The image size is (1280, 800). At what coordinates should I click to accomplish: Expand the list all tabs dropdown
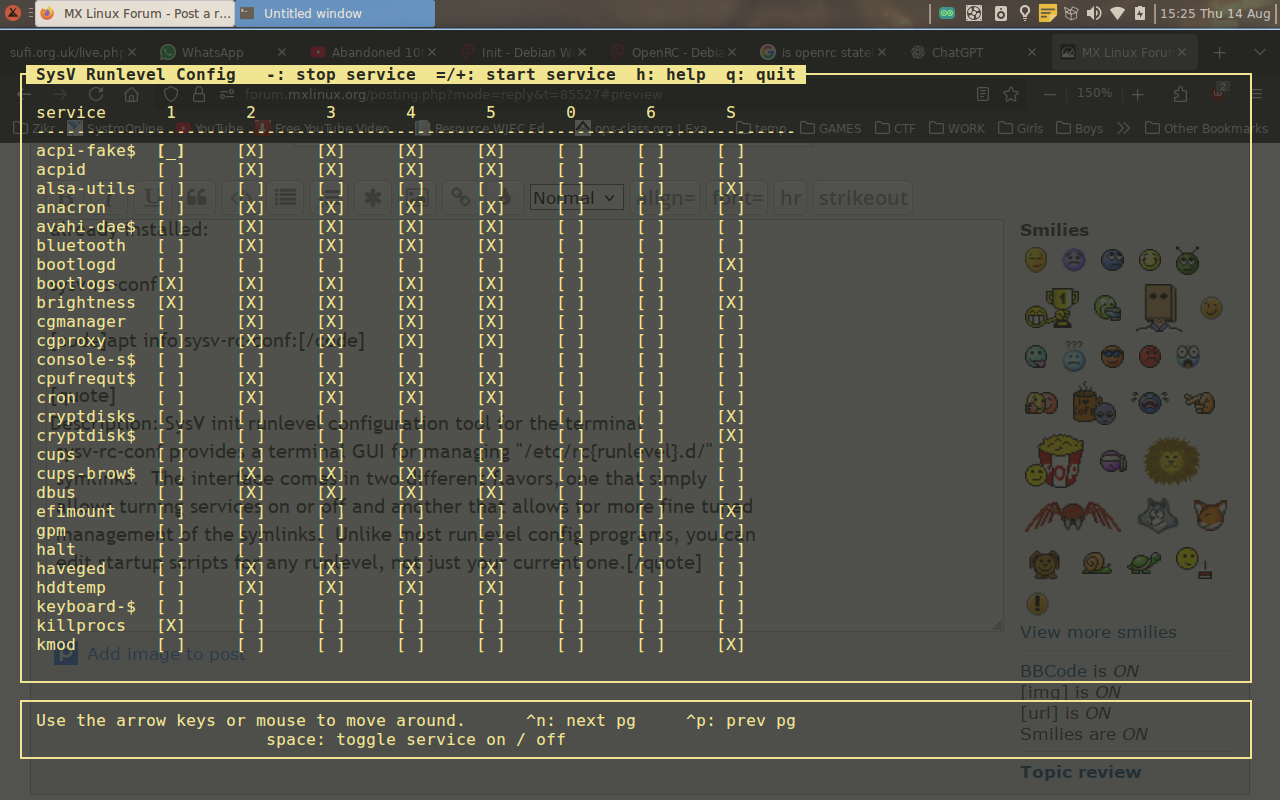click(x=1259, y=52)
